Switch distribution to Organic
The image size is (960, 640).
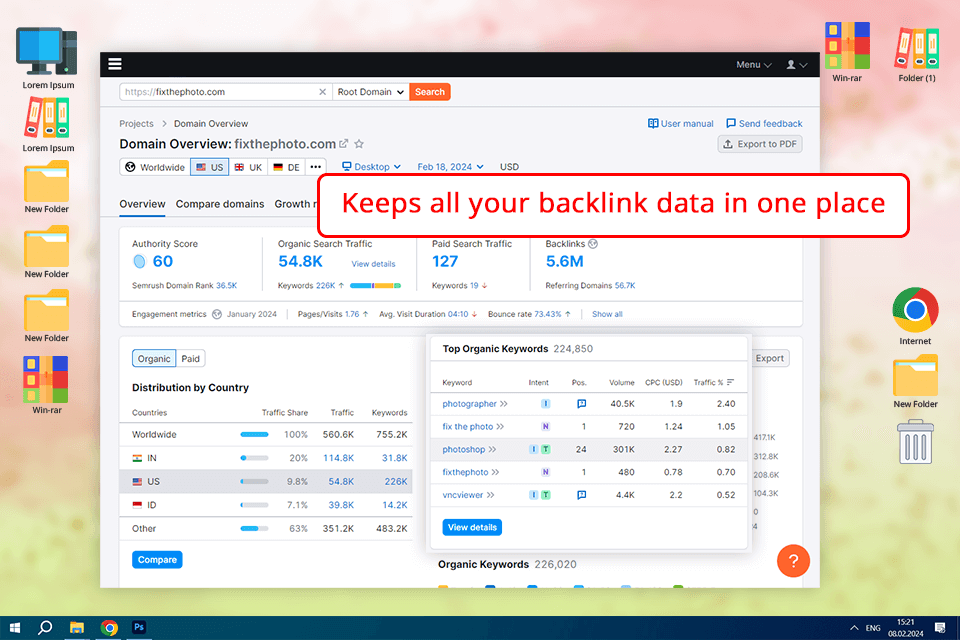coord(154,358)
